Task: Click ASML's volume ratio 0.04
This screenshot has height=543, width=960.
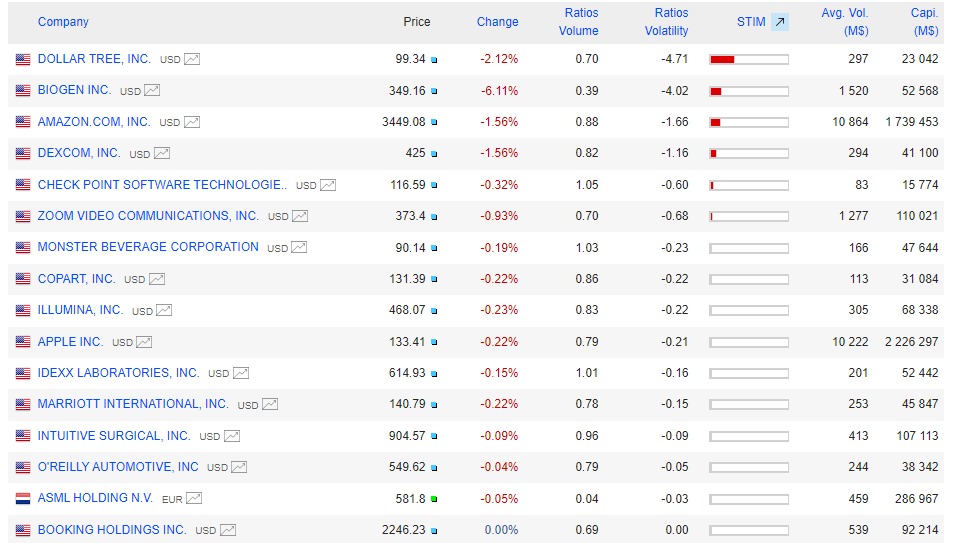Action: pyautogui.click(x=587, y=498)
